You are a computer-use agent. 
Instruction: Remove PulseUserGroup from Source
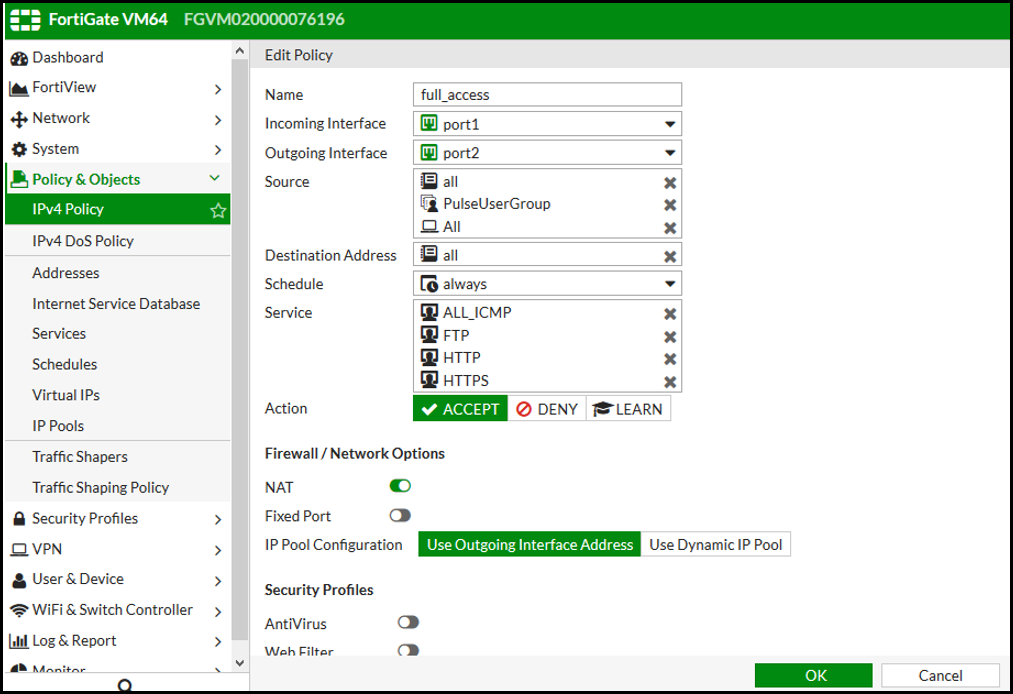tap(670, 205)
